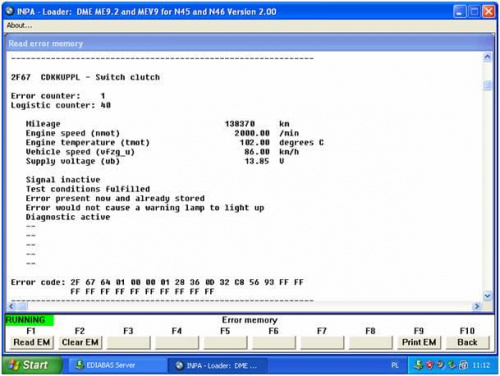The height and width of the screenshot is (376, 500).
Task: Click horizontal scrollbar left arrow
Action: point(12,306)
